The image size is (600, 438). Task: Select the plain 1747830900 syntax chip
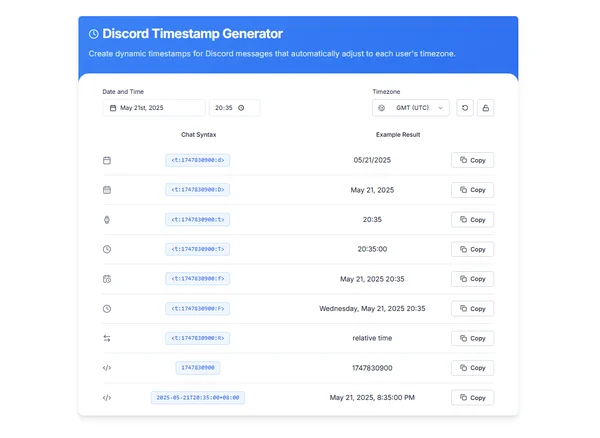coord(198,368)
